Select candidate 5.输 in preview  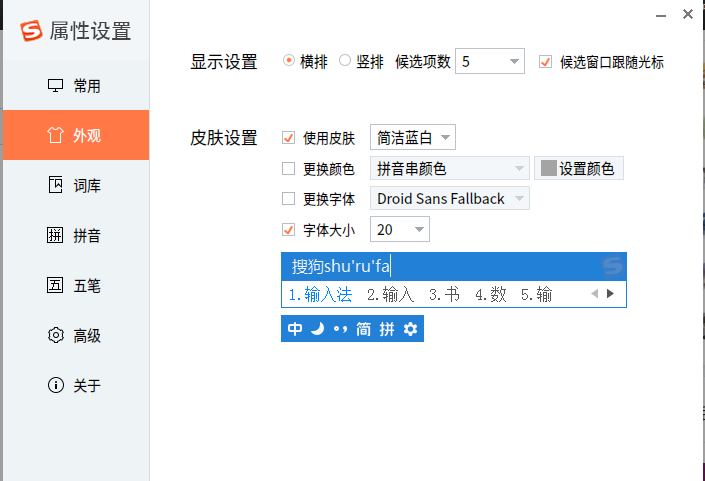[x=536, y=294]
